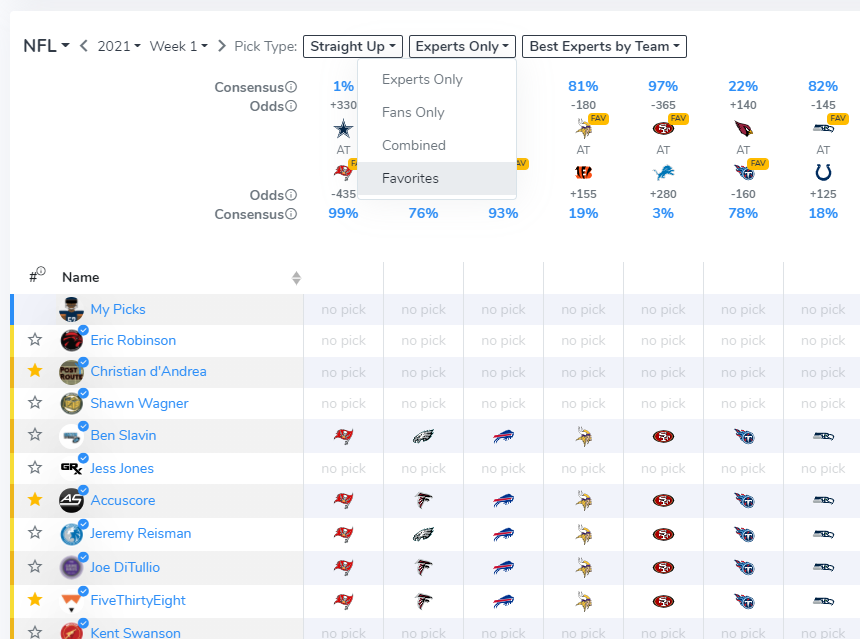Open Christian d'Andrea's profile link
The image size is (860, 639).
pos(149,371)
